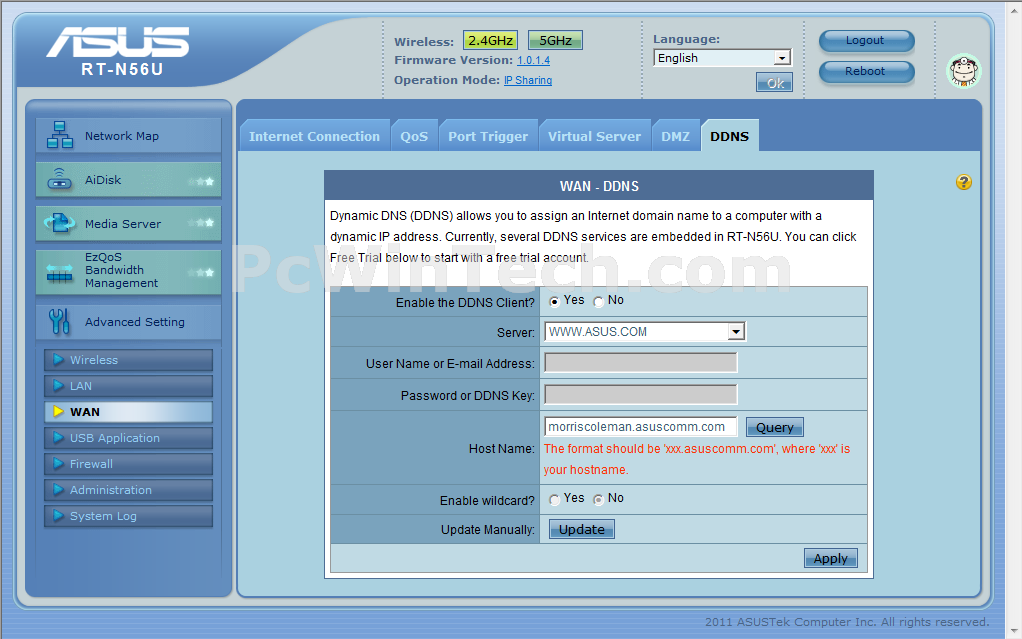
Task: Click the 'WAN - DDNS' section header
Action: pyautogui.click(x=599, y=186)
